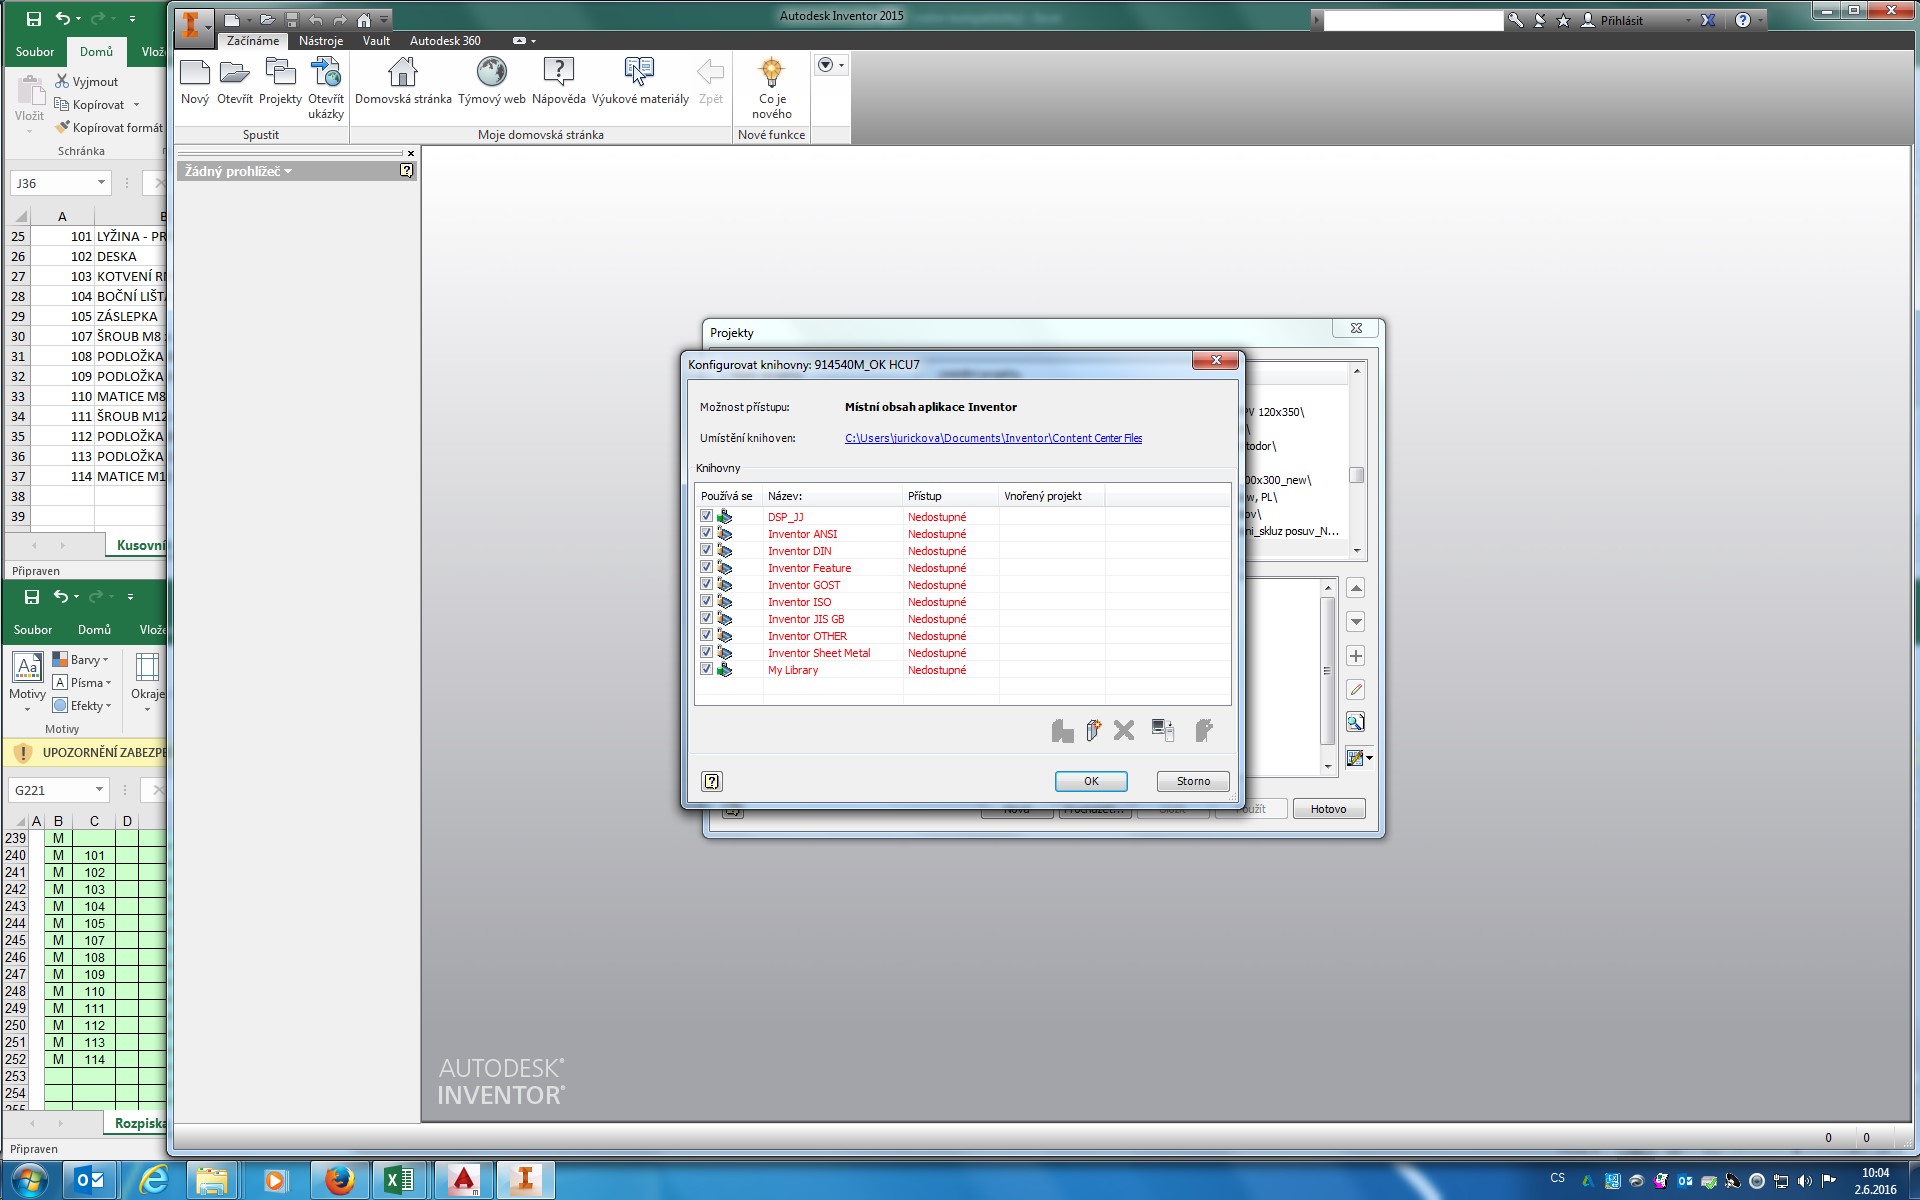Switch to the Nástroje ribbon tab
Screen dimensions: 1920x1200
[x=321, y=41]
